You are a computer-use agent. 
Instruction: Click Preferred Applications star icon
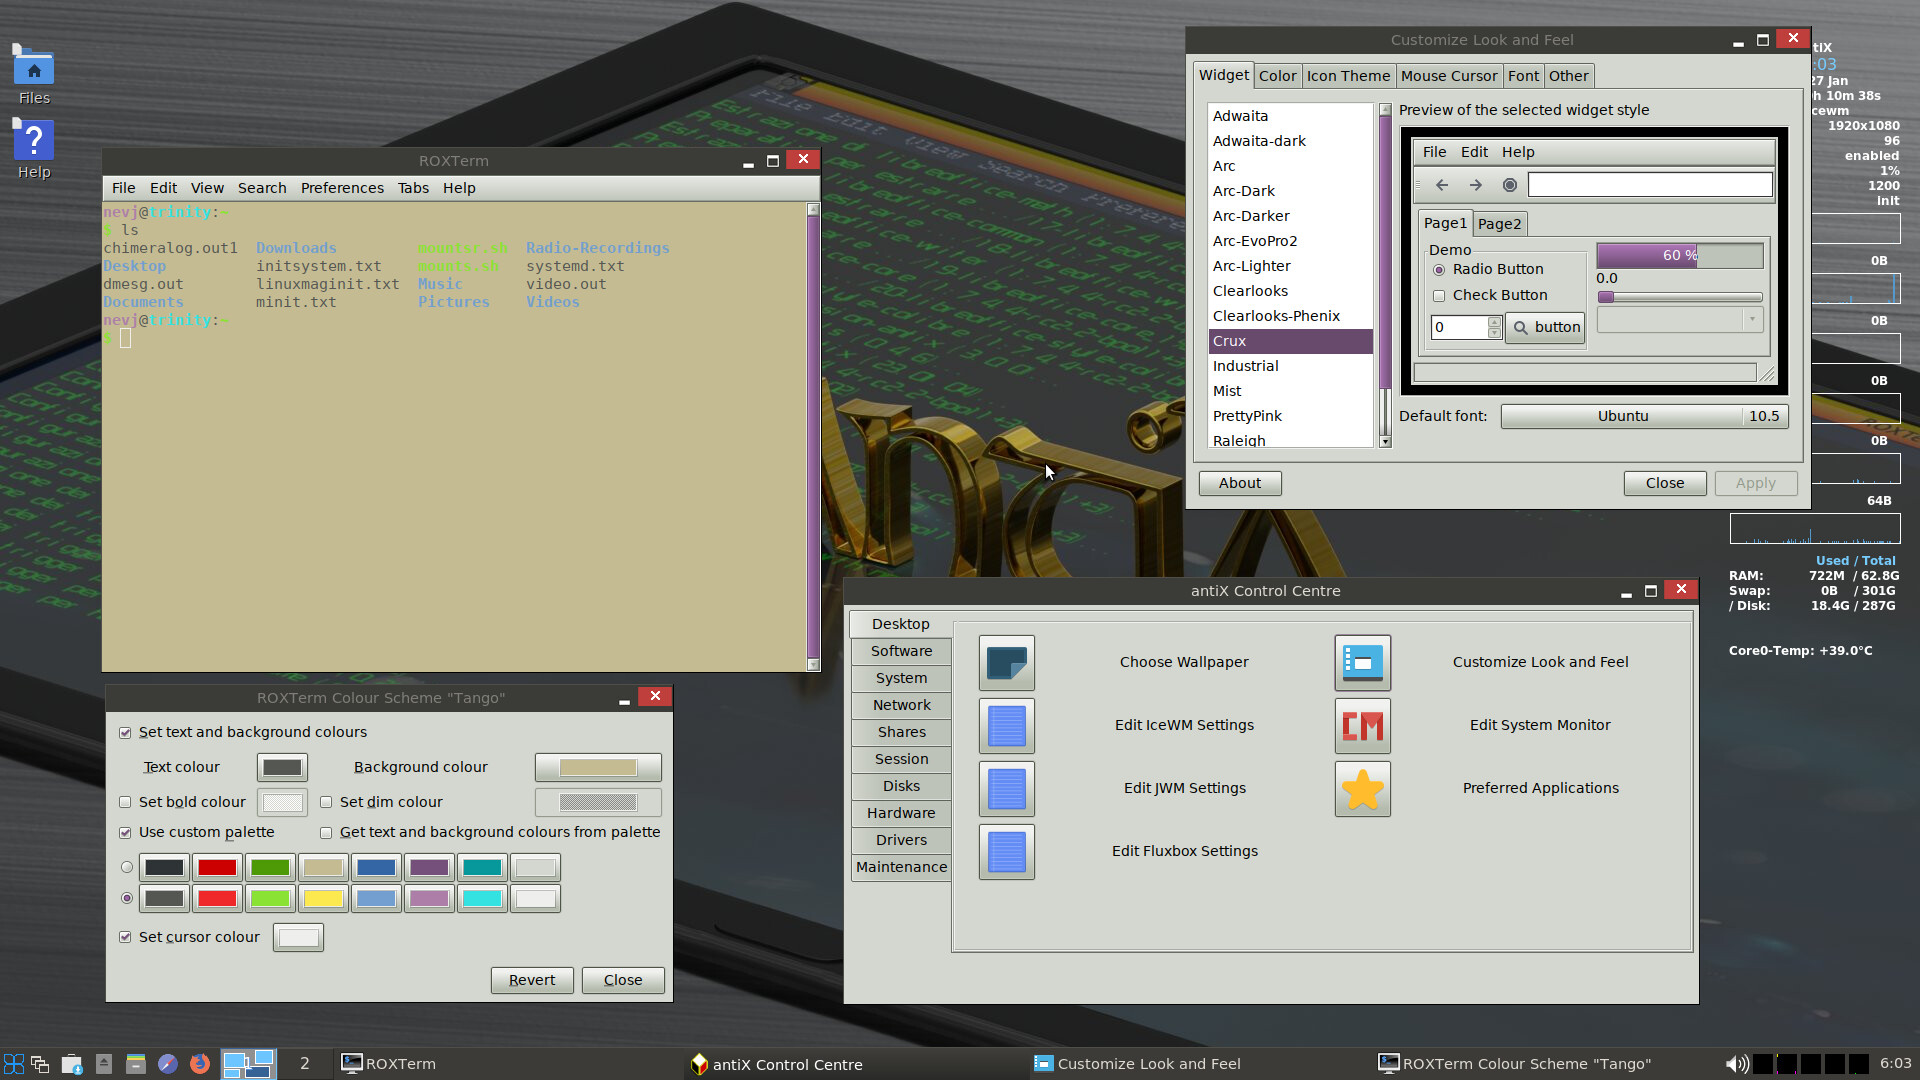1362,789
